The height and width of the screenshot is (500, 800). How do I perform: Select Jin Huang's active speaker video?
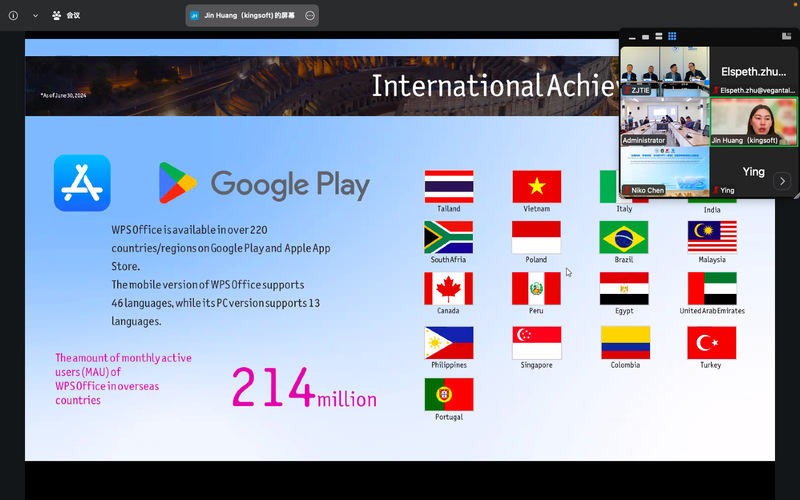pyautogui.click(x=753, y=121)
